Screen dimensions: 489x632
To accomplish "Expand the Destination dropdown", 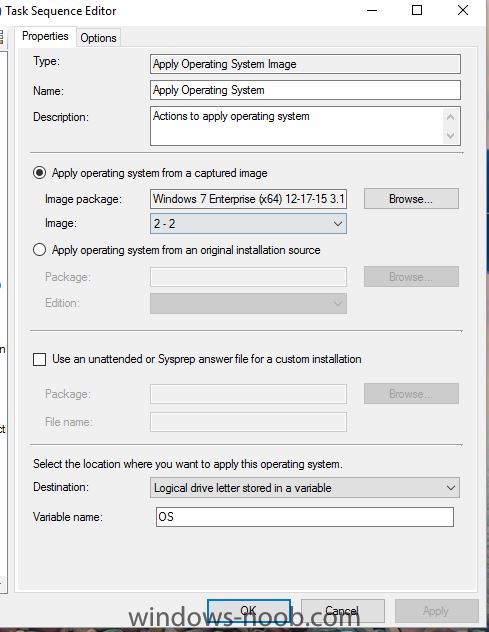I will tap(305, 488).
